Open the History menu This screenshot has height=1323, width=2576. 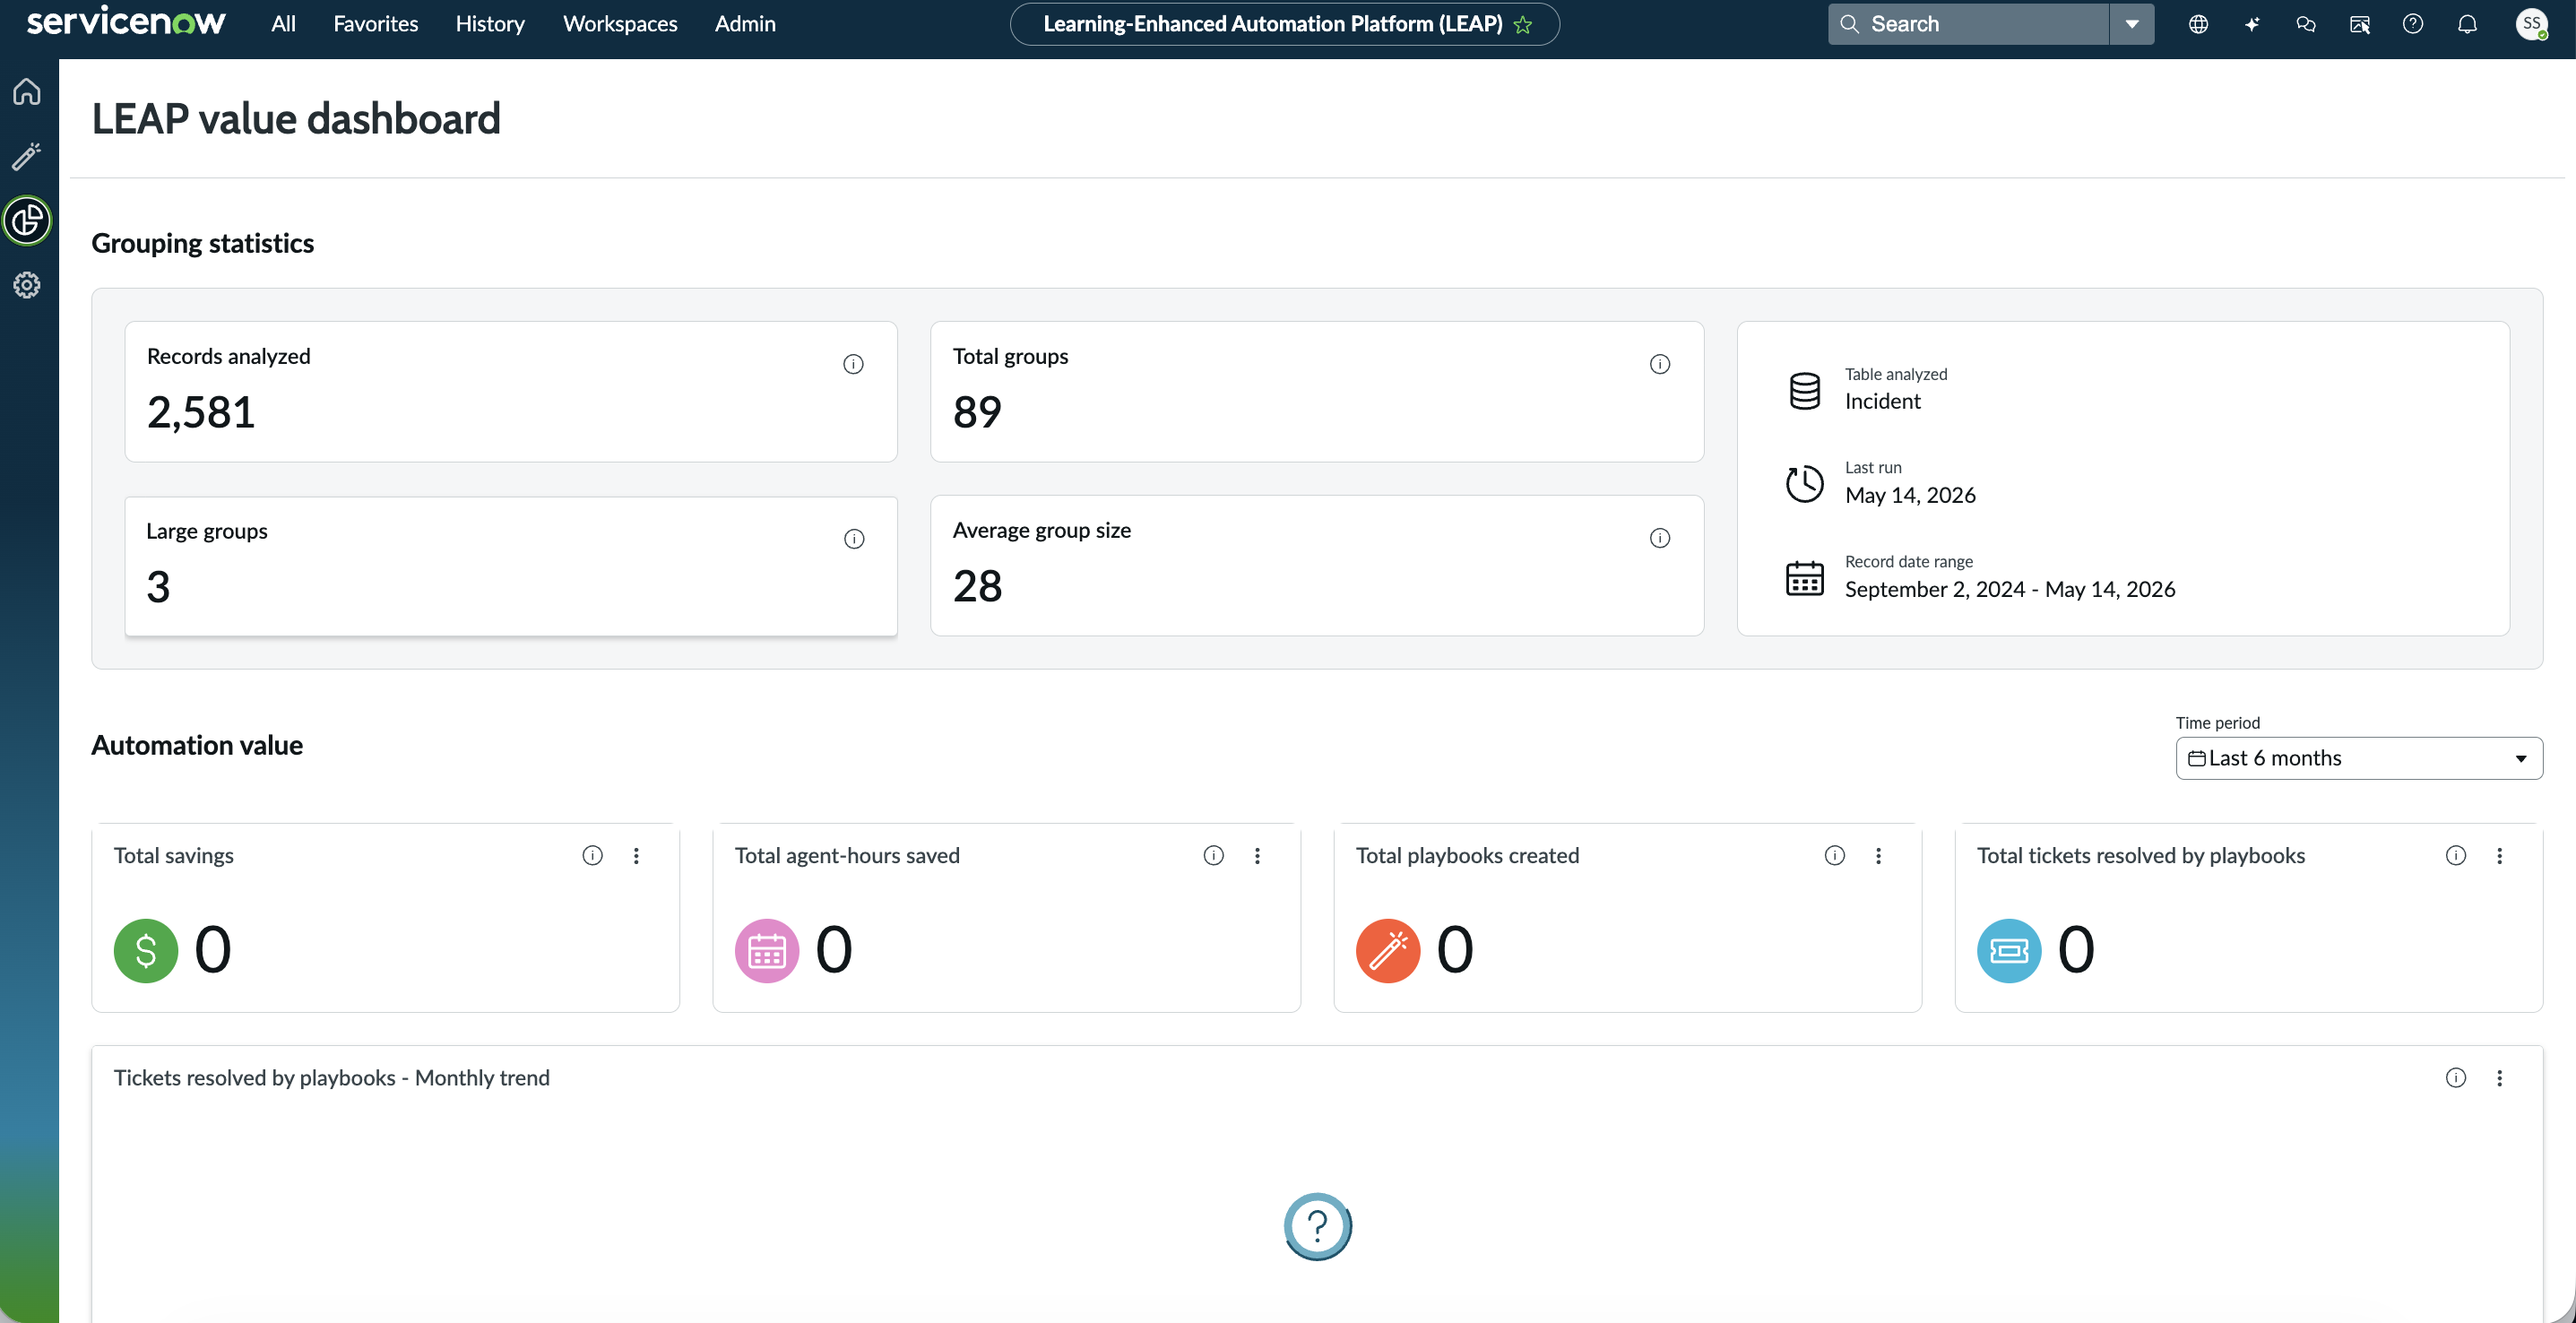[490, 24]
